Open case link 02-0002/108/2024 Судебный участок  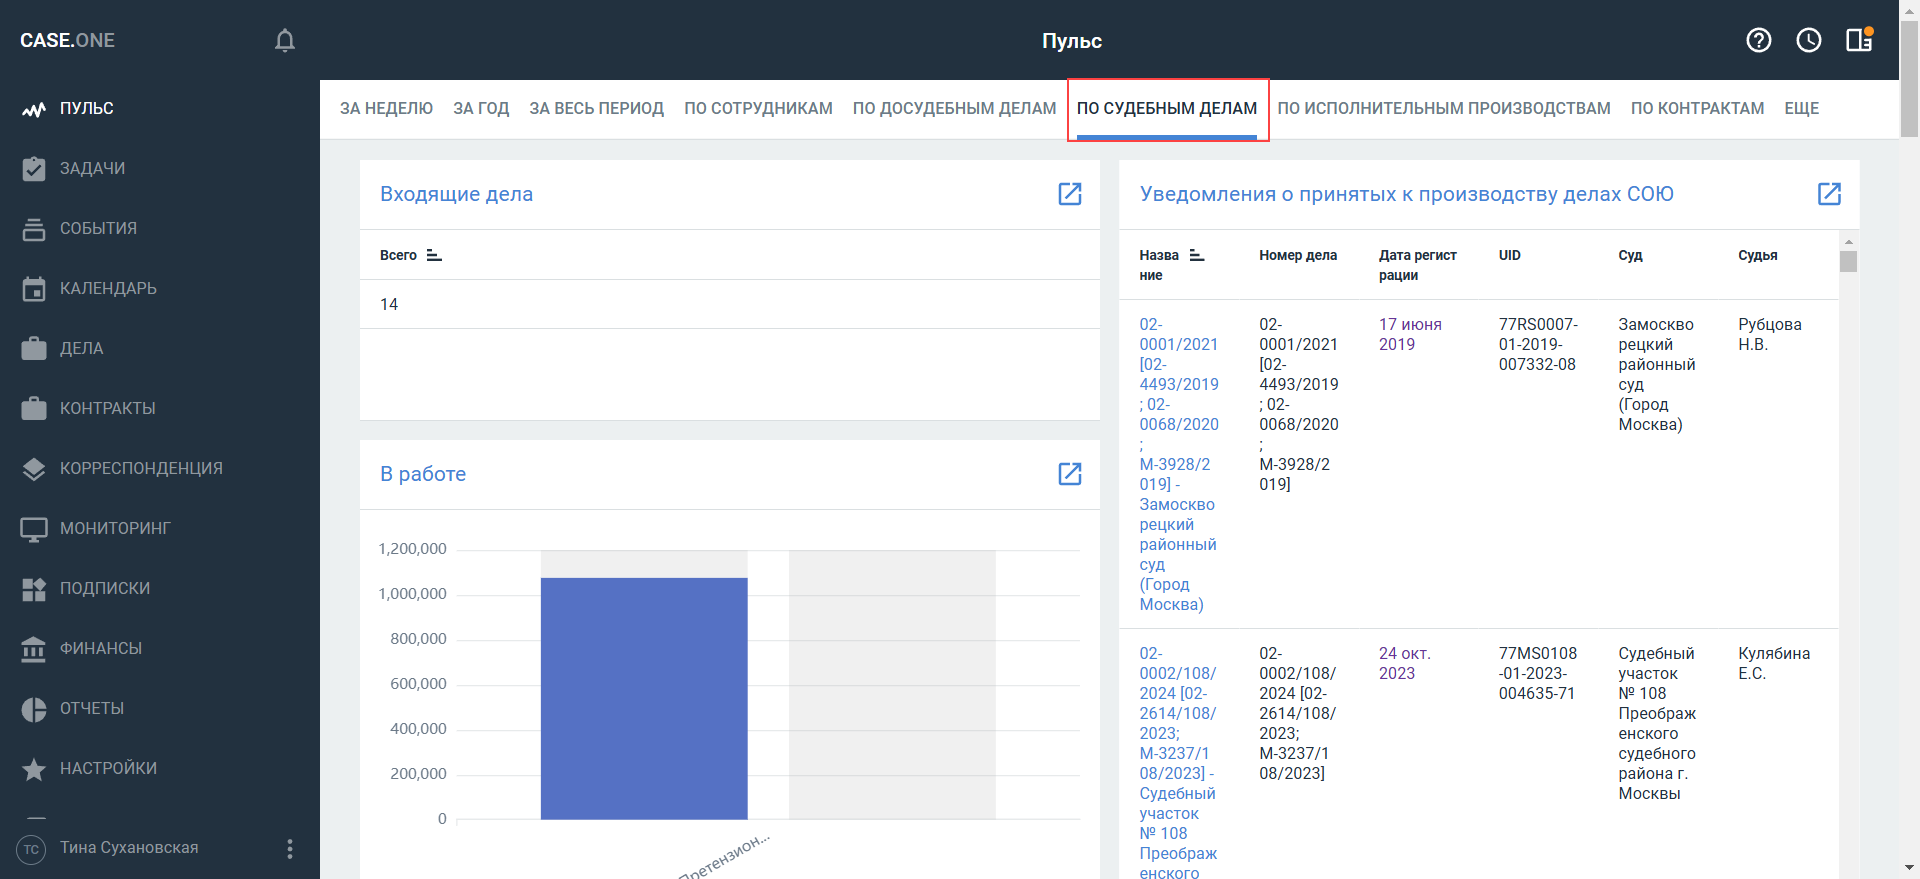(x=1179, y=763)
